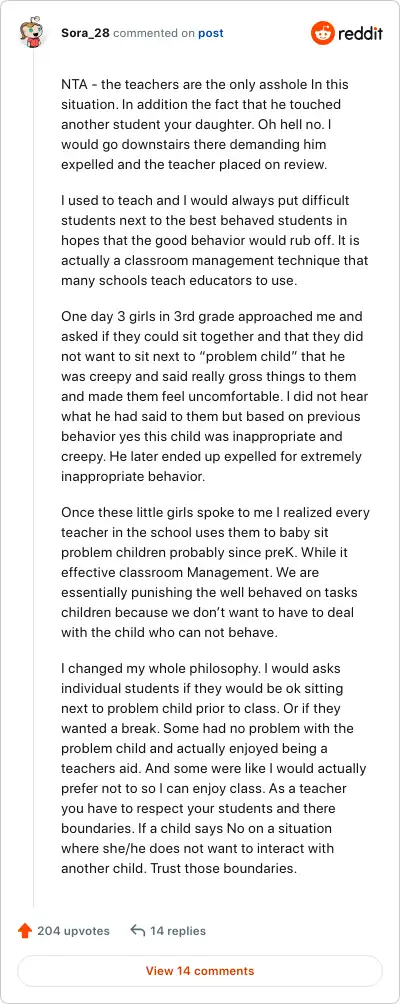400x1004 pixels.
Task: Open the "14 replies" link
Action: (178, 931)
